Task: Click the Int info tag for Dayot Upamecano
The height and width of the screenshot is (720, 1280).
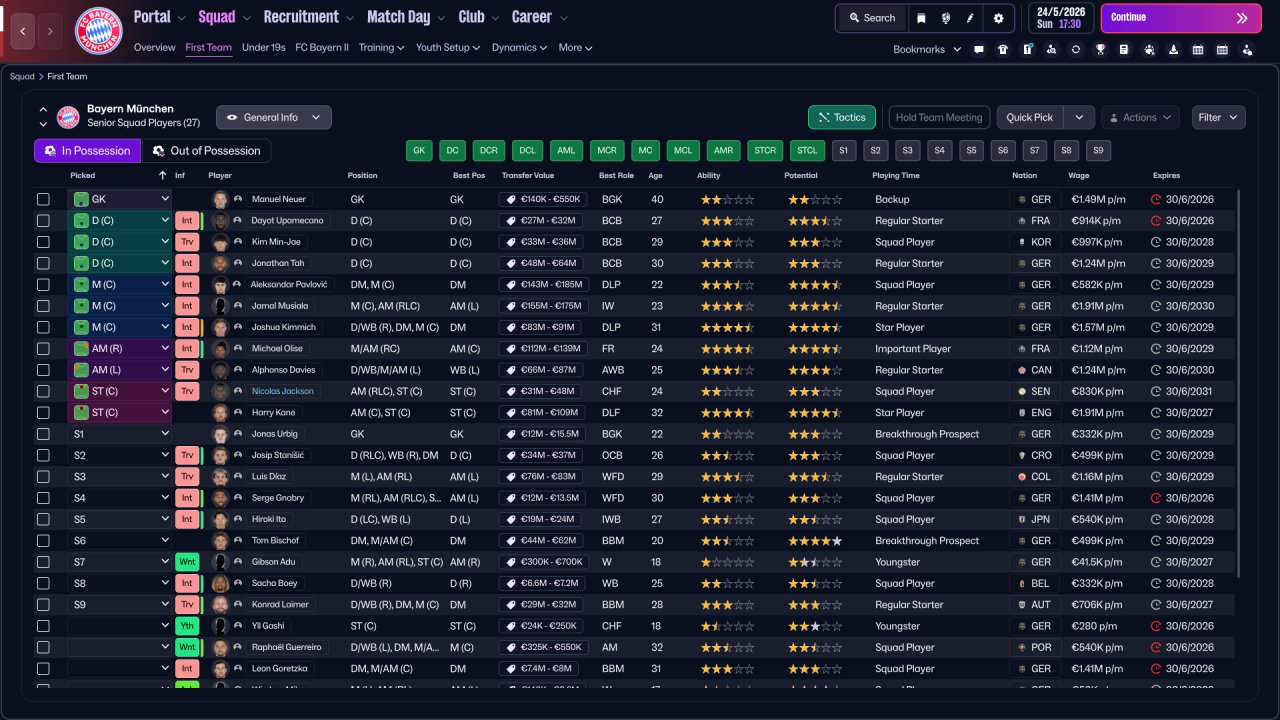Action: pyautogui.click(x=187, y=221)
